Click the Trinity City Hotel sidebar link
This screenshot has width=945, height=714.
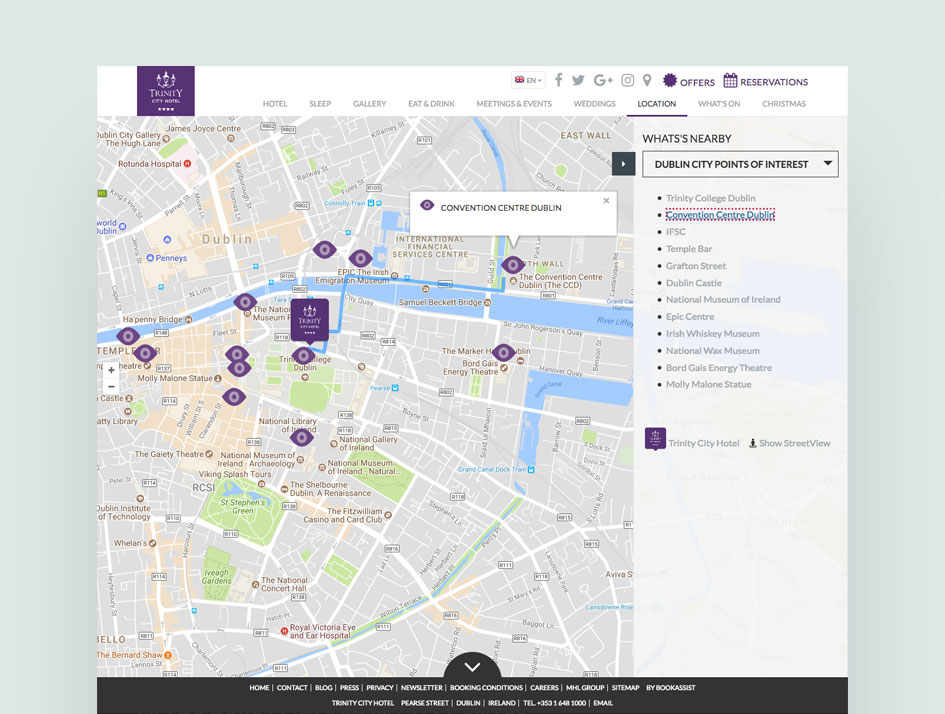[x=704, y=443]
